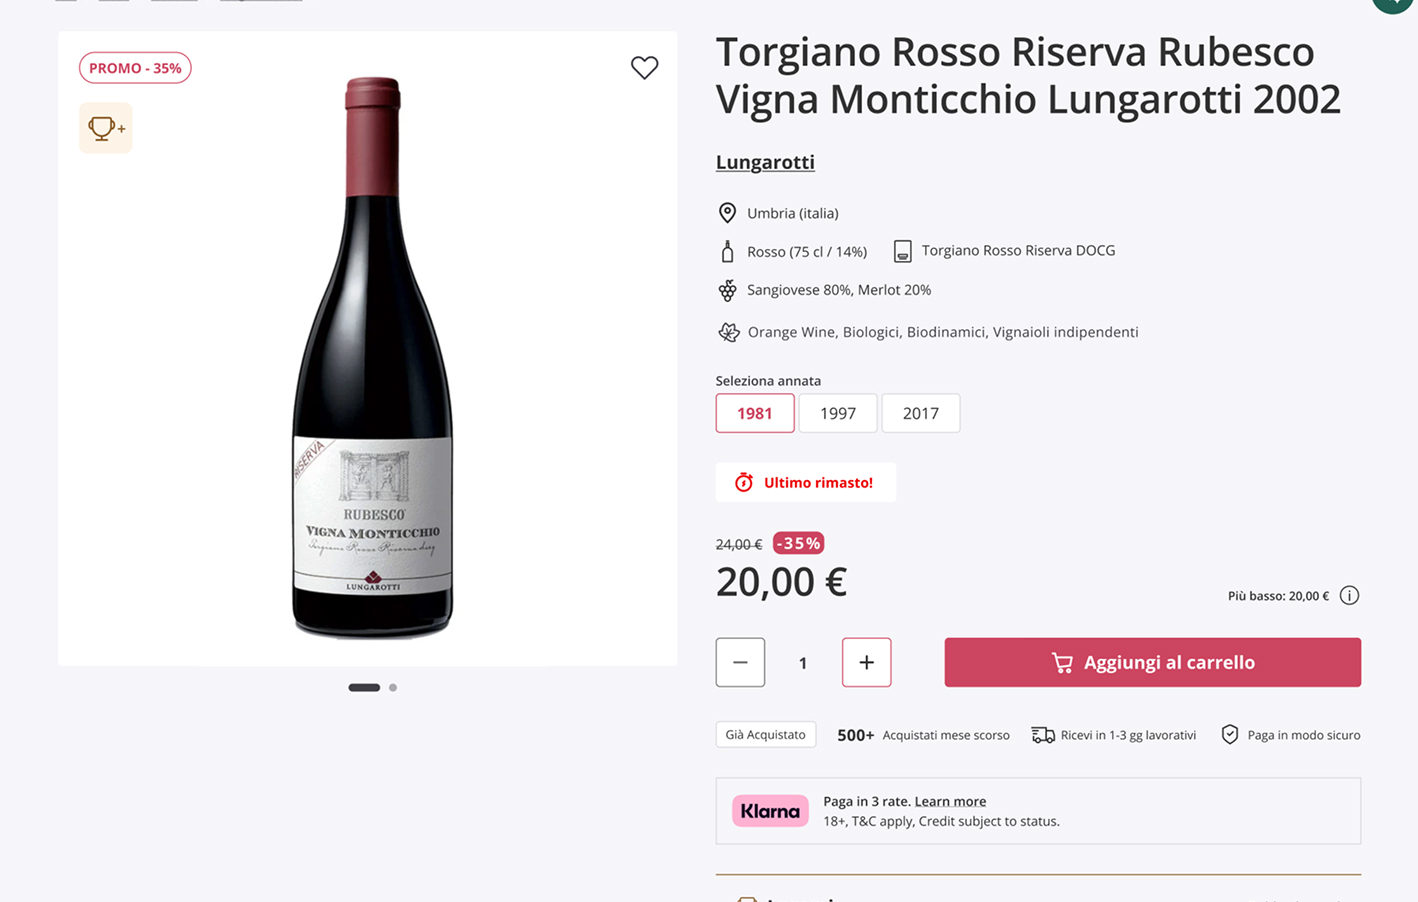Decrease quantity with the minus button
The image size is (1418, 902).
(x=740, y=662)
